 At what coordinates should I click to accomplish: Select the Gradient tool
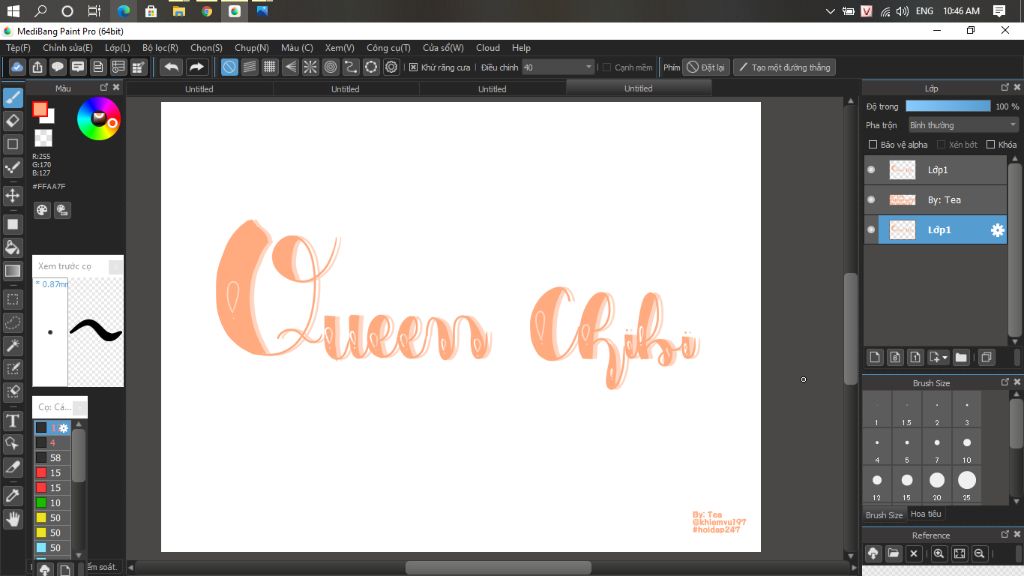[x=12, y=271]
